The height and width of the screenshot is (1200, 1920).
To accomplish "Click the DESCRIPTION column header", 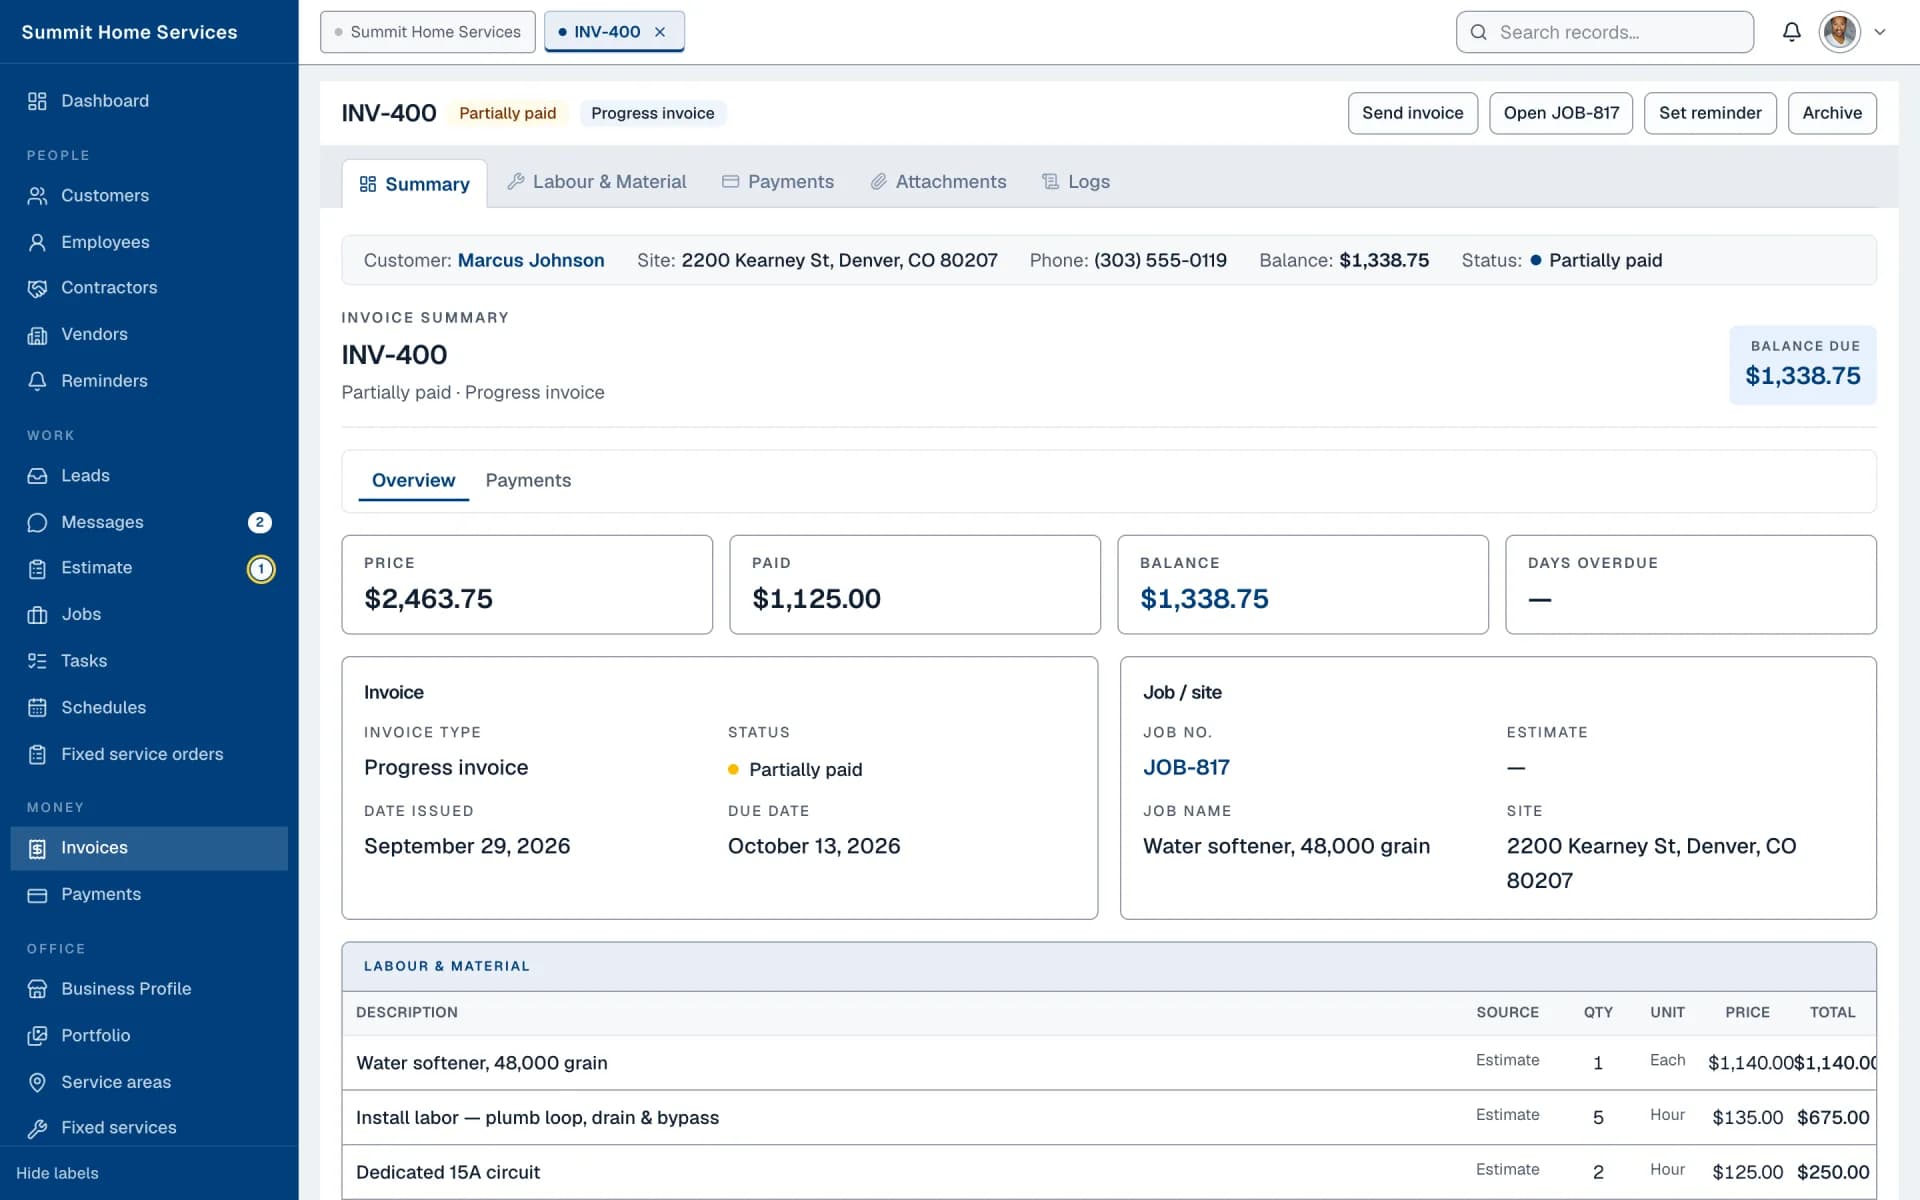I will click(407, 1013).
